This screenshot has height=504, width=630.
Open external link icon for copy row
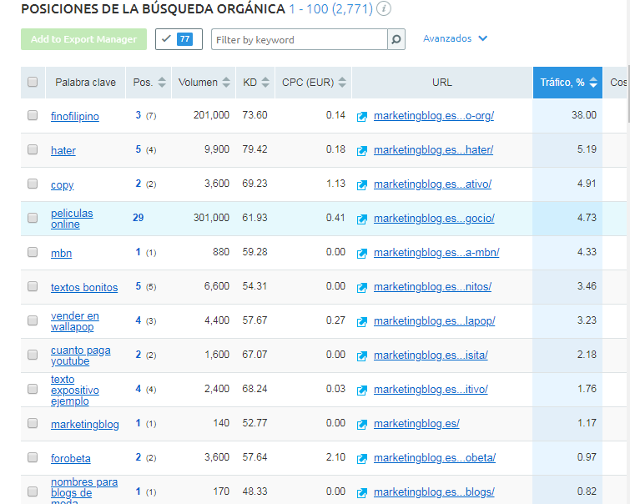(362, 185)
